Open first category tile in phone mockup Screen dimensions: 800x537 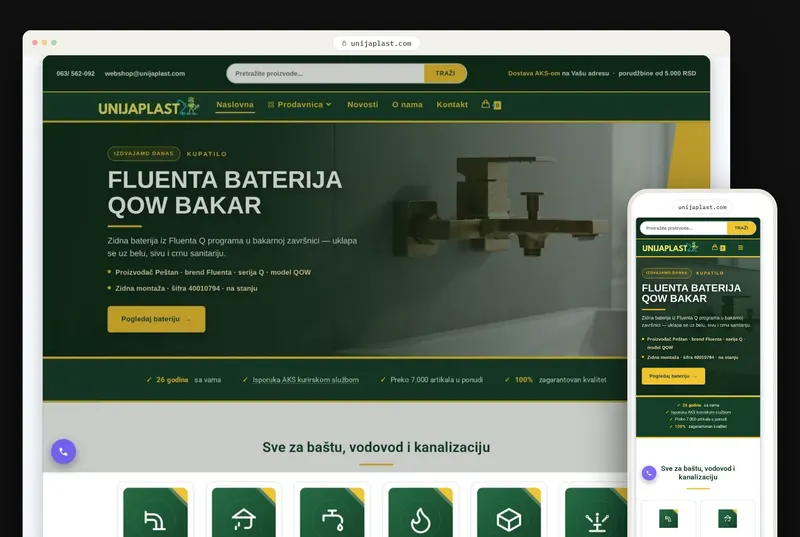pos(668,519)
